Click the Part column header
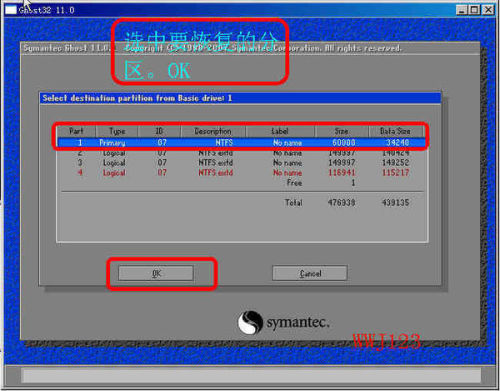This screenshot has height=391, width=500. tap(76, 131)
